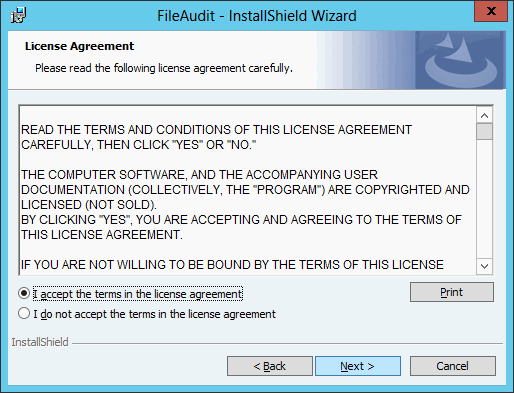Click the license text scroll up arrow
This screenshot has height=393, width=514.
point(484,116)
